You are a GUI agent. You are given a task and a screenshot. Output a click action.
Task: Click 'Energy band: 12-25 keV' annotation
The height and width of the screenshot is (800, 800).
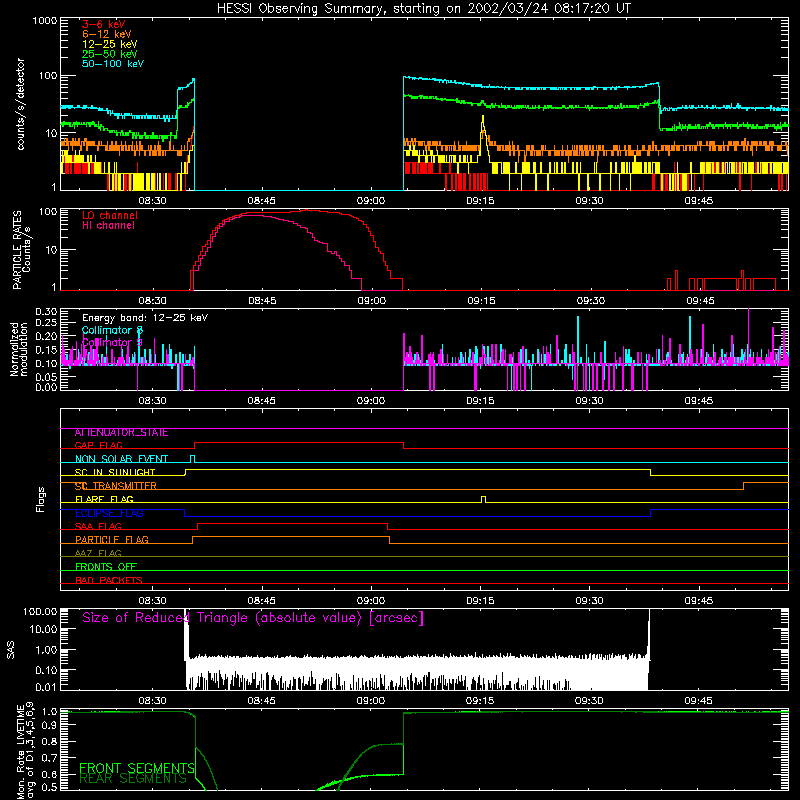coord(145,318)
